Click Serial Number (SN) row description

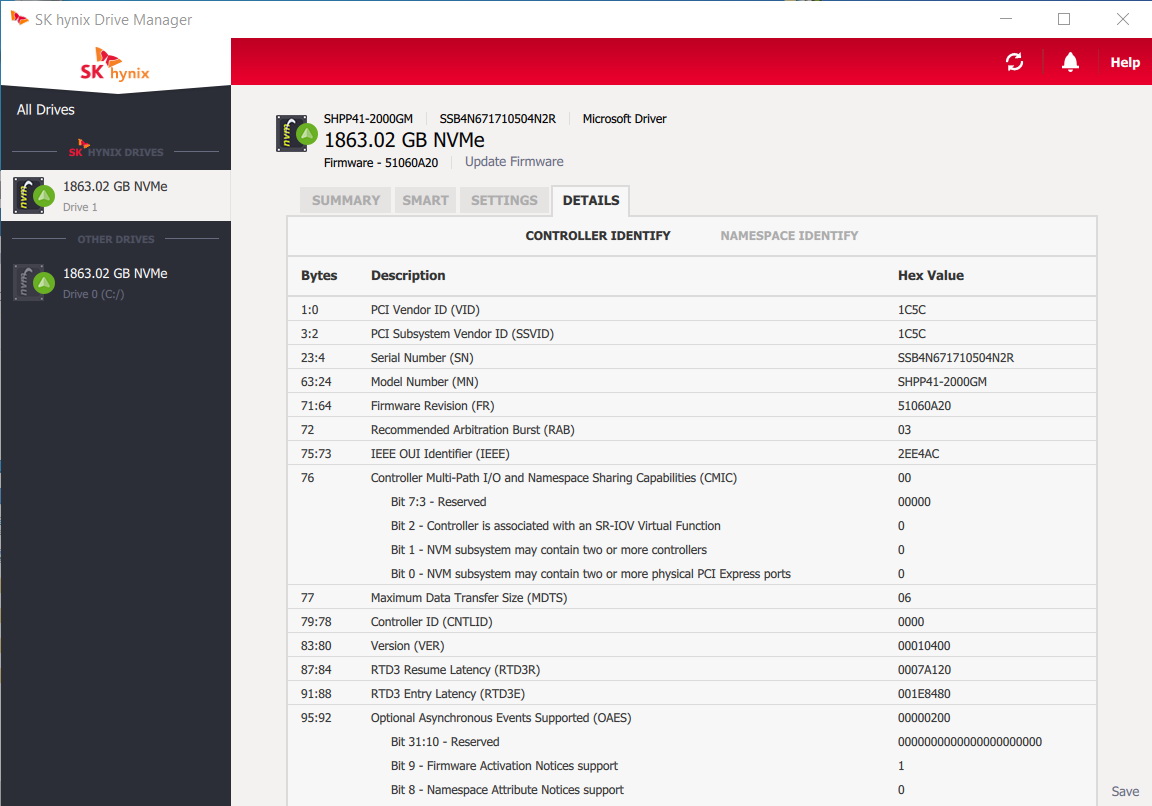422,358
